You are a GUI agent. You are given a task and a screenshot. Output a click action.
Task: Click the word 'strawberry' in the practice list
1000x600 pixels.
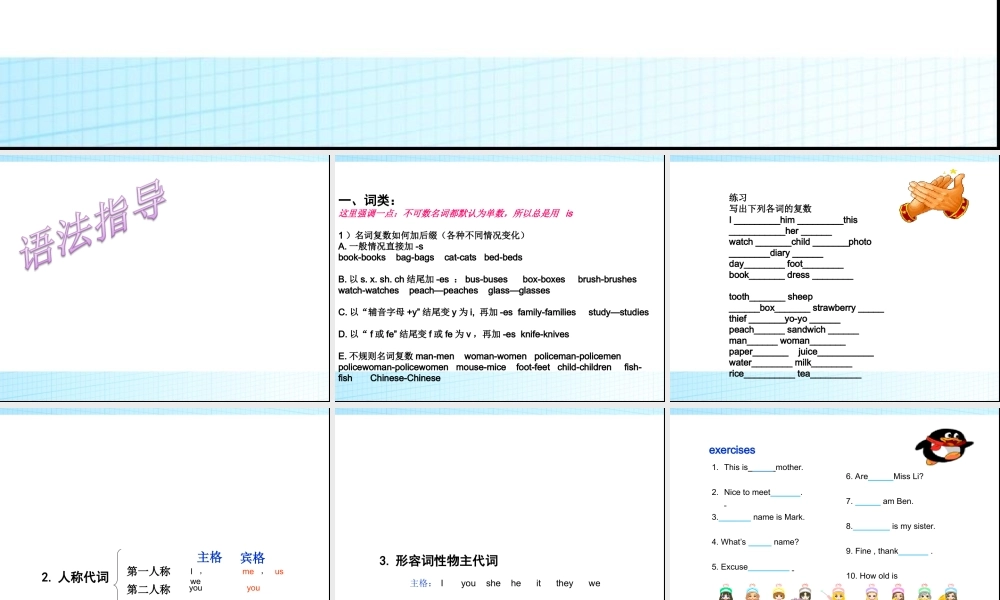point(834,308)
